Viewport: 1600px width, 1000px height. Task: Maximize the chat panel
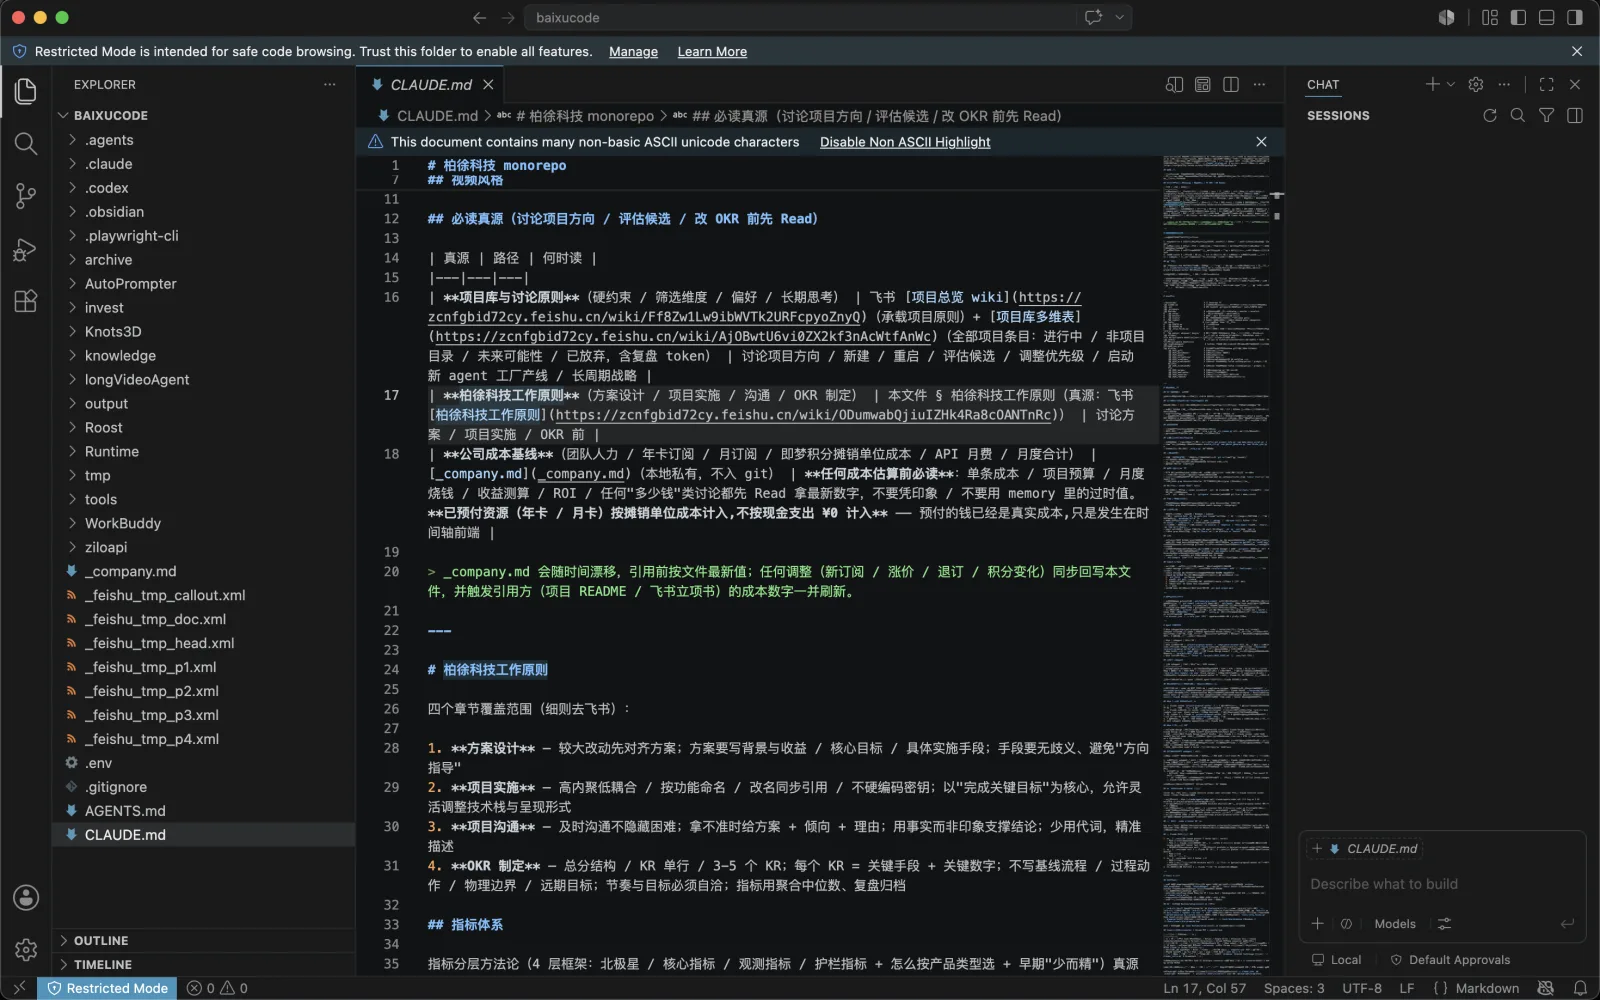tap(1547, 85)
